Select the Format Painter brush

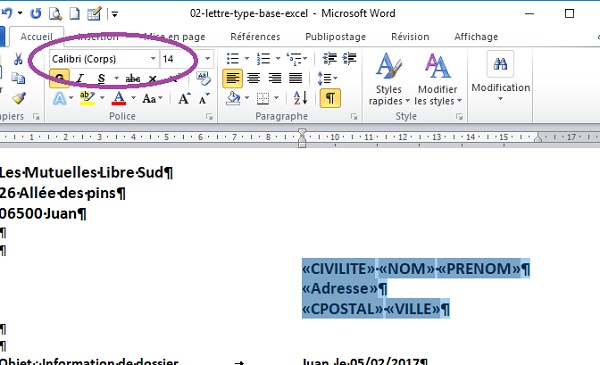click(x=19, y=98)
